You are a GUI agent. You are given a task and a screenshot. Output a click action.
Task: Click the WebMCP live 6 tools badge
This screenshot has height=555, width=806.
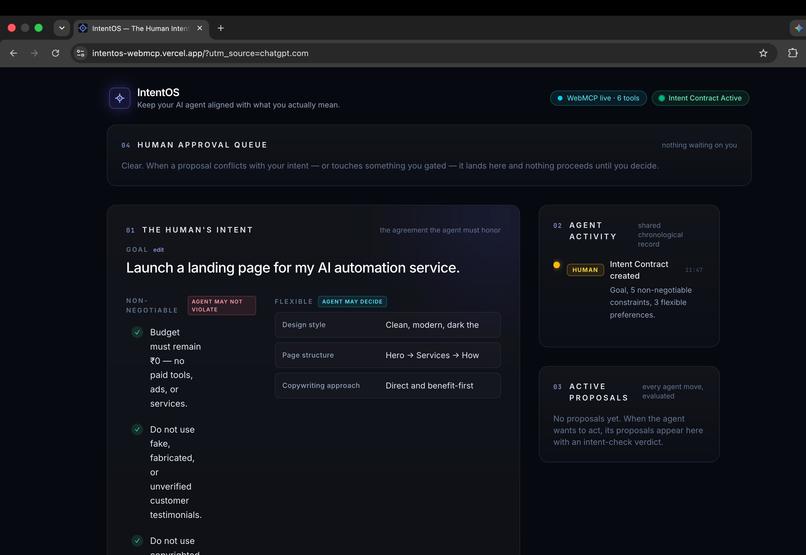(x=598, y=98)
